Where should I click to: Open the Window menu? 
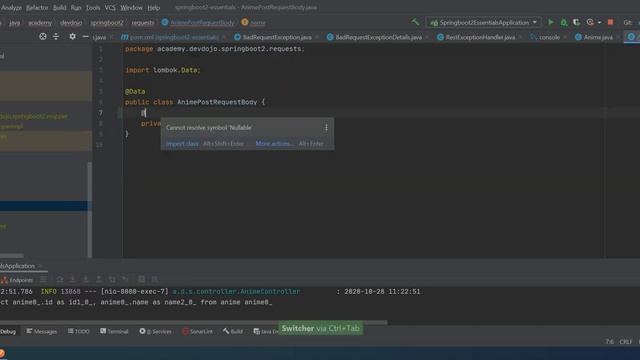point(131,8)
